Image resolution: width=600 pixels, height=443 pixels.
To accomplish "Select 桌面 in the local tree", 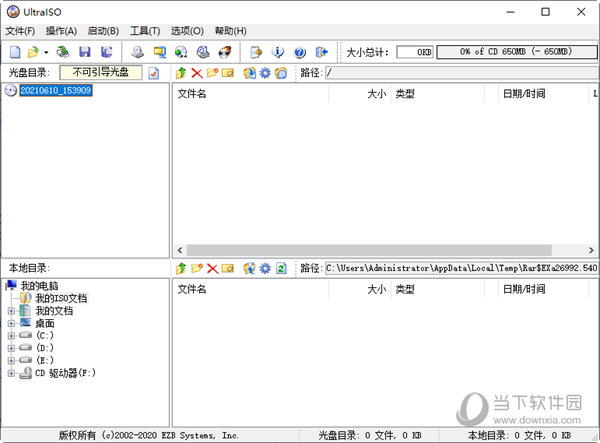I will (45, 324).
